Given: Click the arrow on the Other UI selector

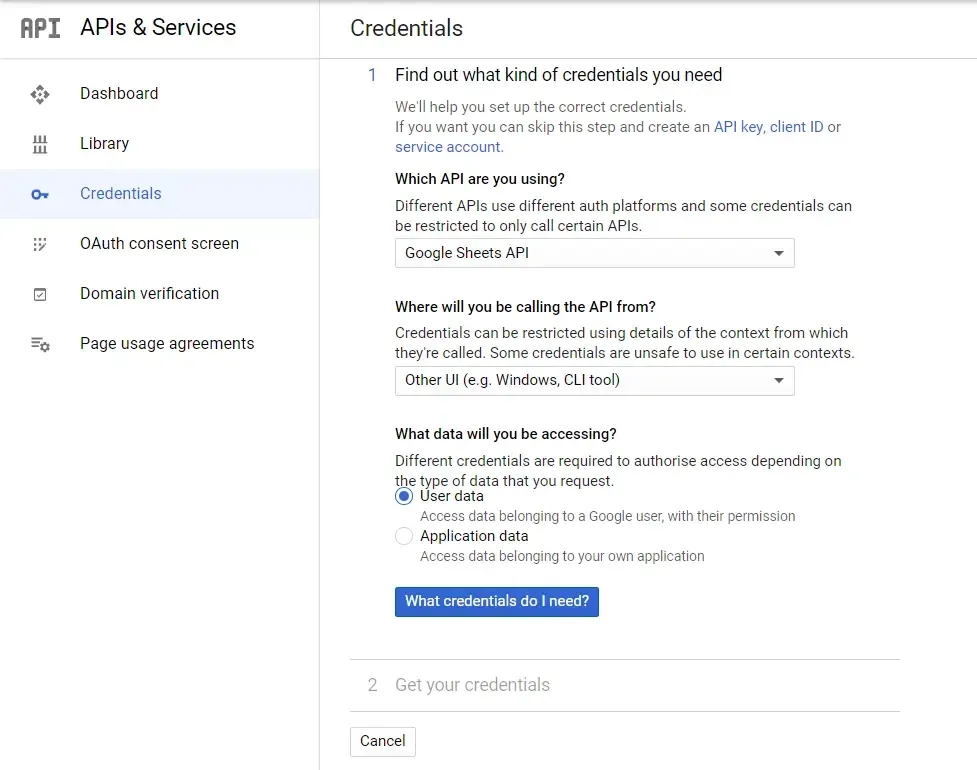Looking at the screenshot, I should click(778, 380).
